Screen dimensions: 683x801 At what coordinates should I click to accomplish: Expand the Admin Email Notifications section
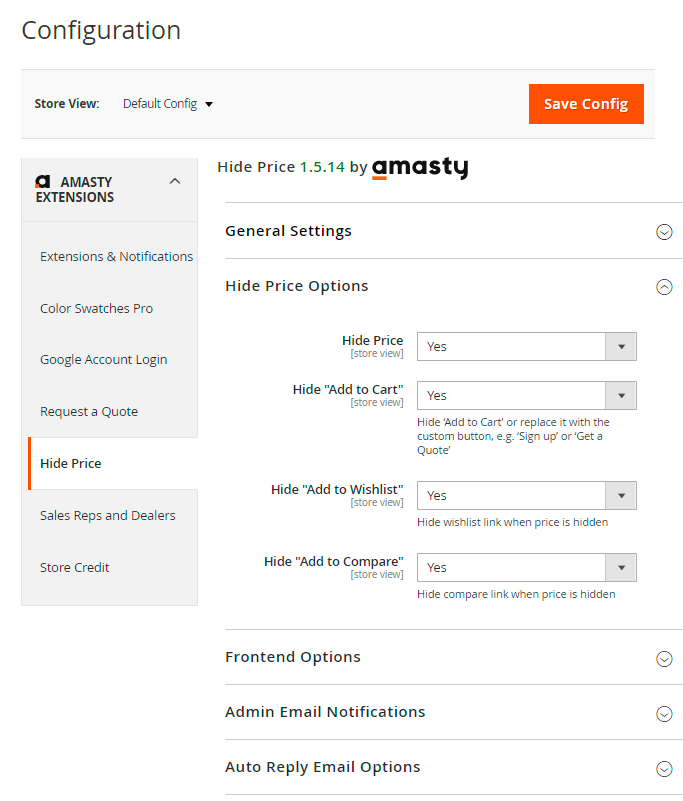(x=663, y=713)
